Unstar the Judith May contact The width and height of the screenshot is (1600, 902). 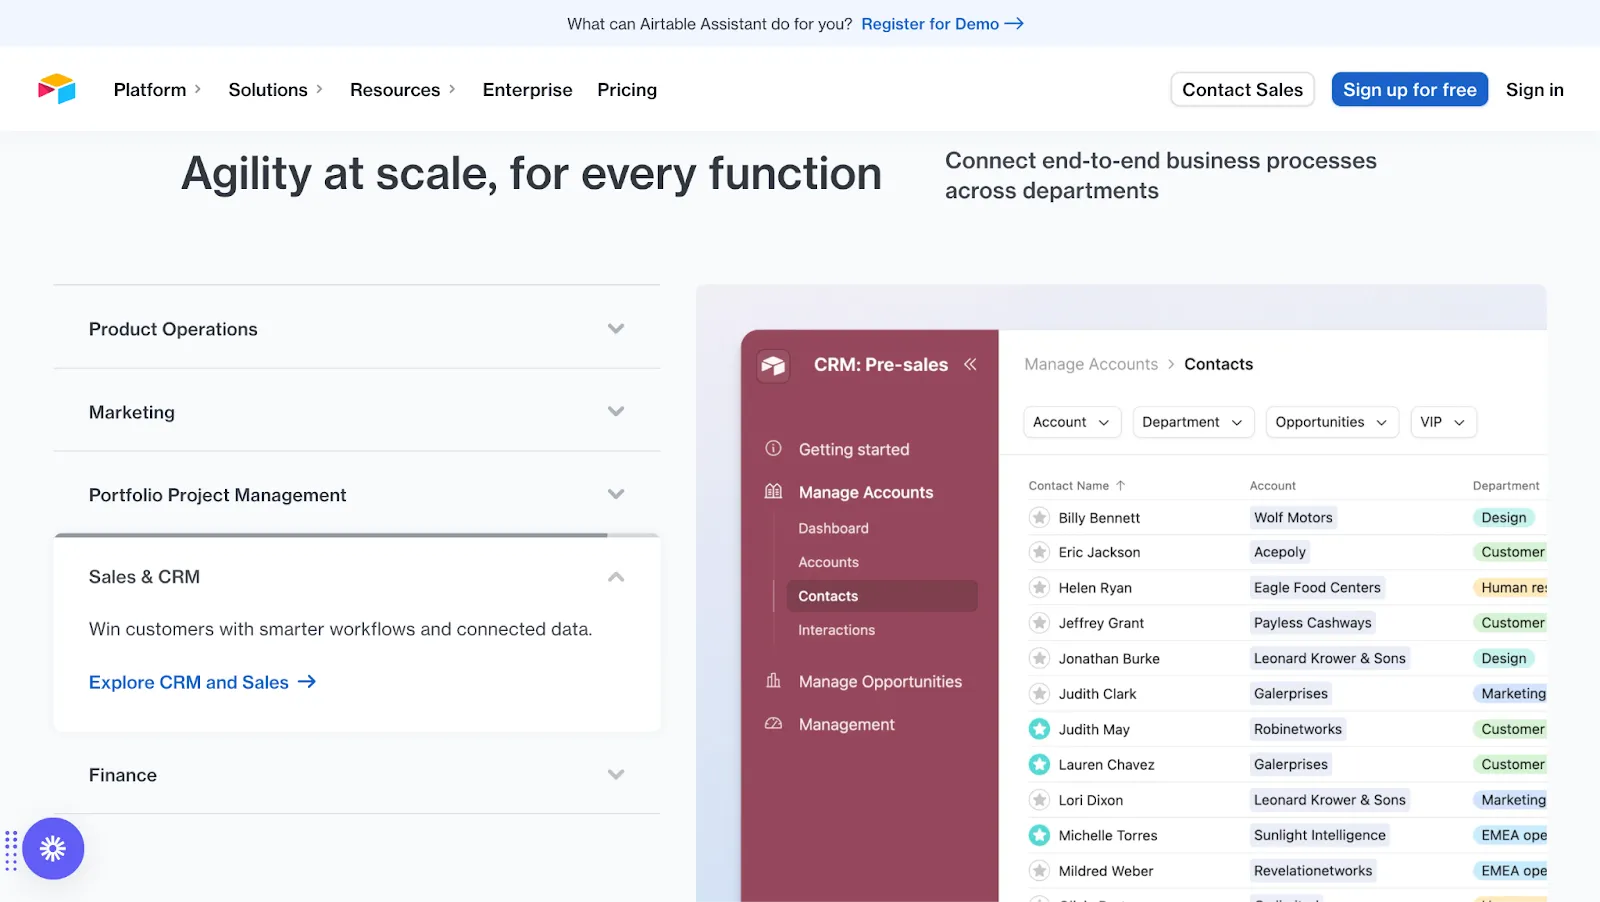[x=1040, y=729]
